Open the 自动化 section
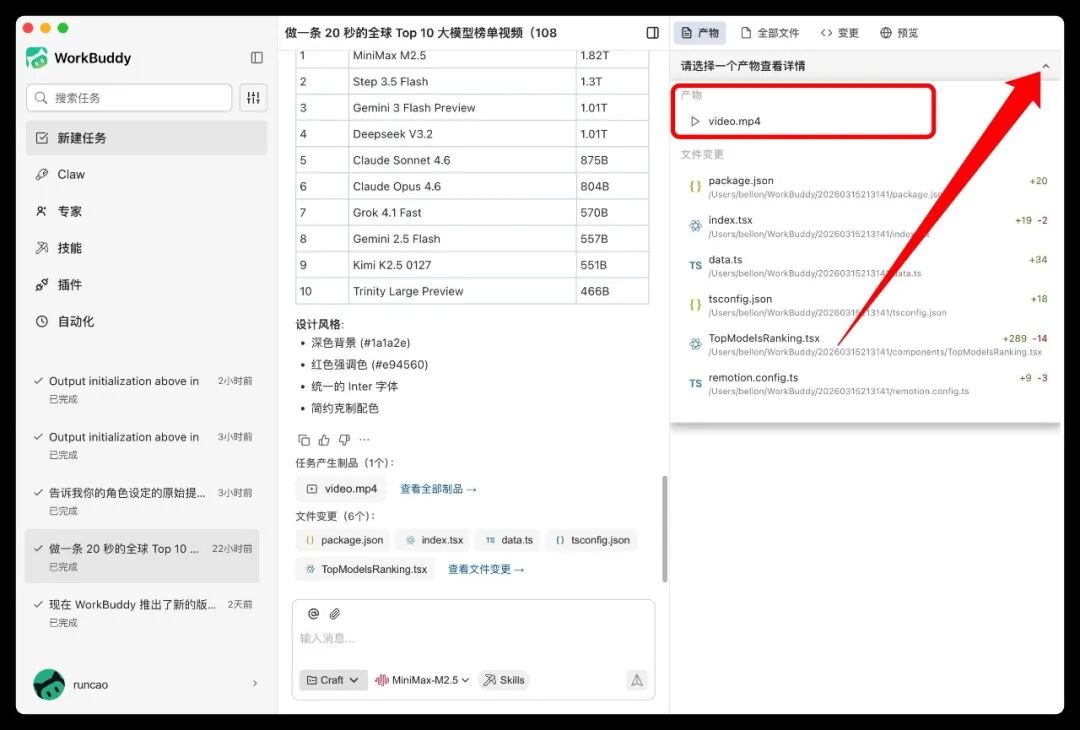The height and width of the screenshot is (730, 1080). click(147, 321)
